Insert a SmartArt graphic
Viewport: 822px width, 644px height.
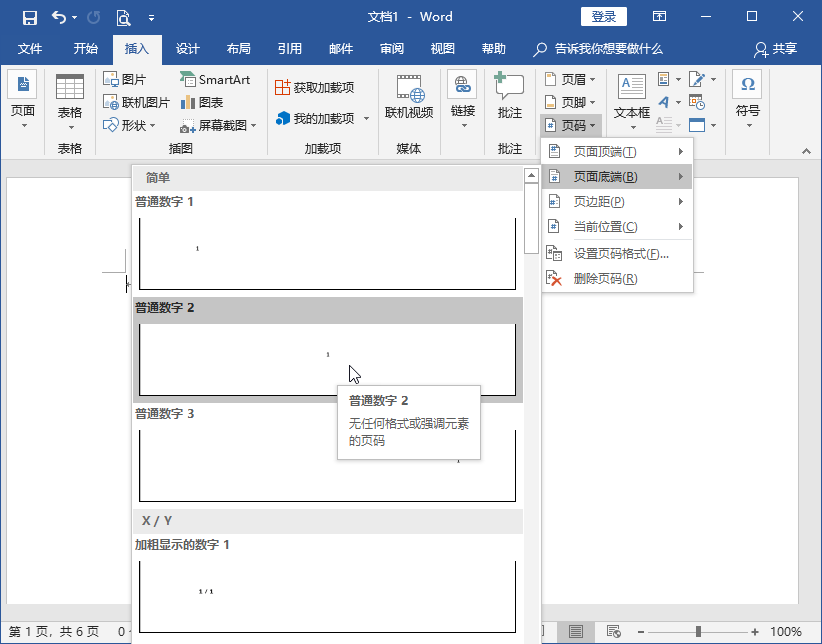tap(215, 79)
